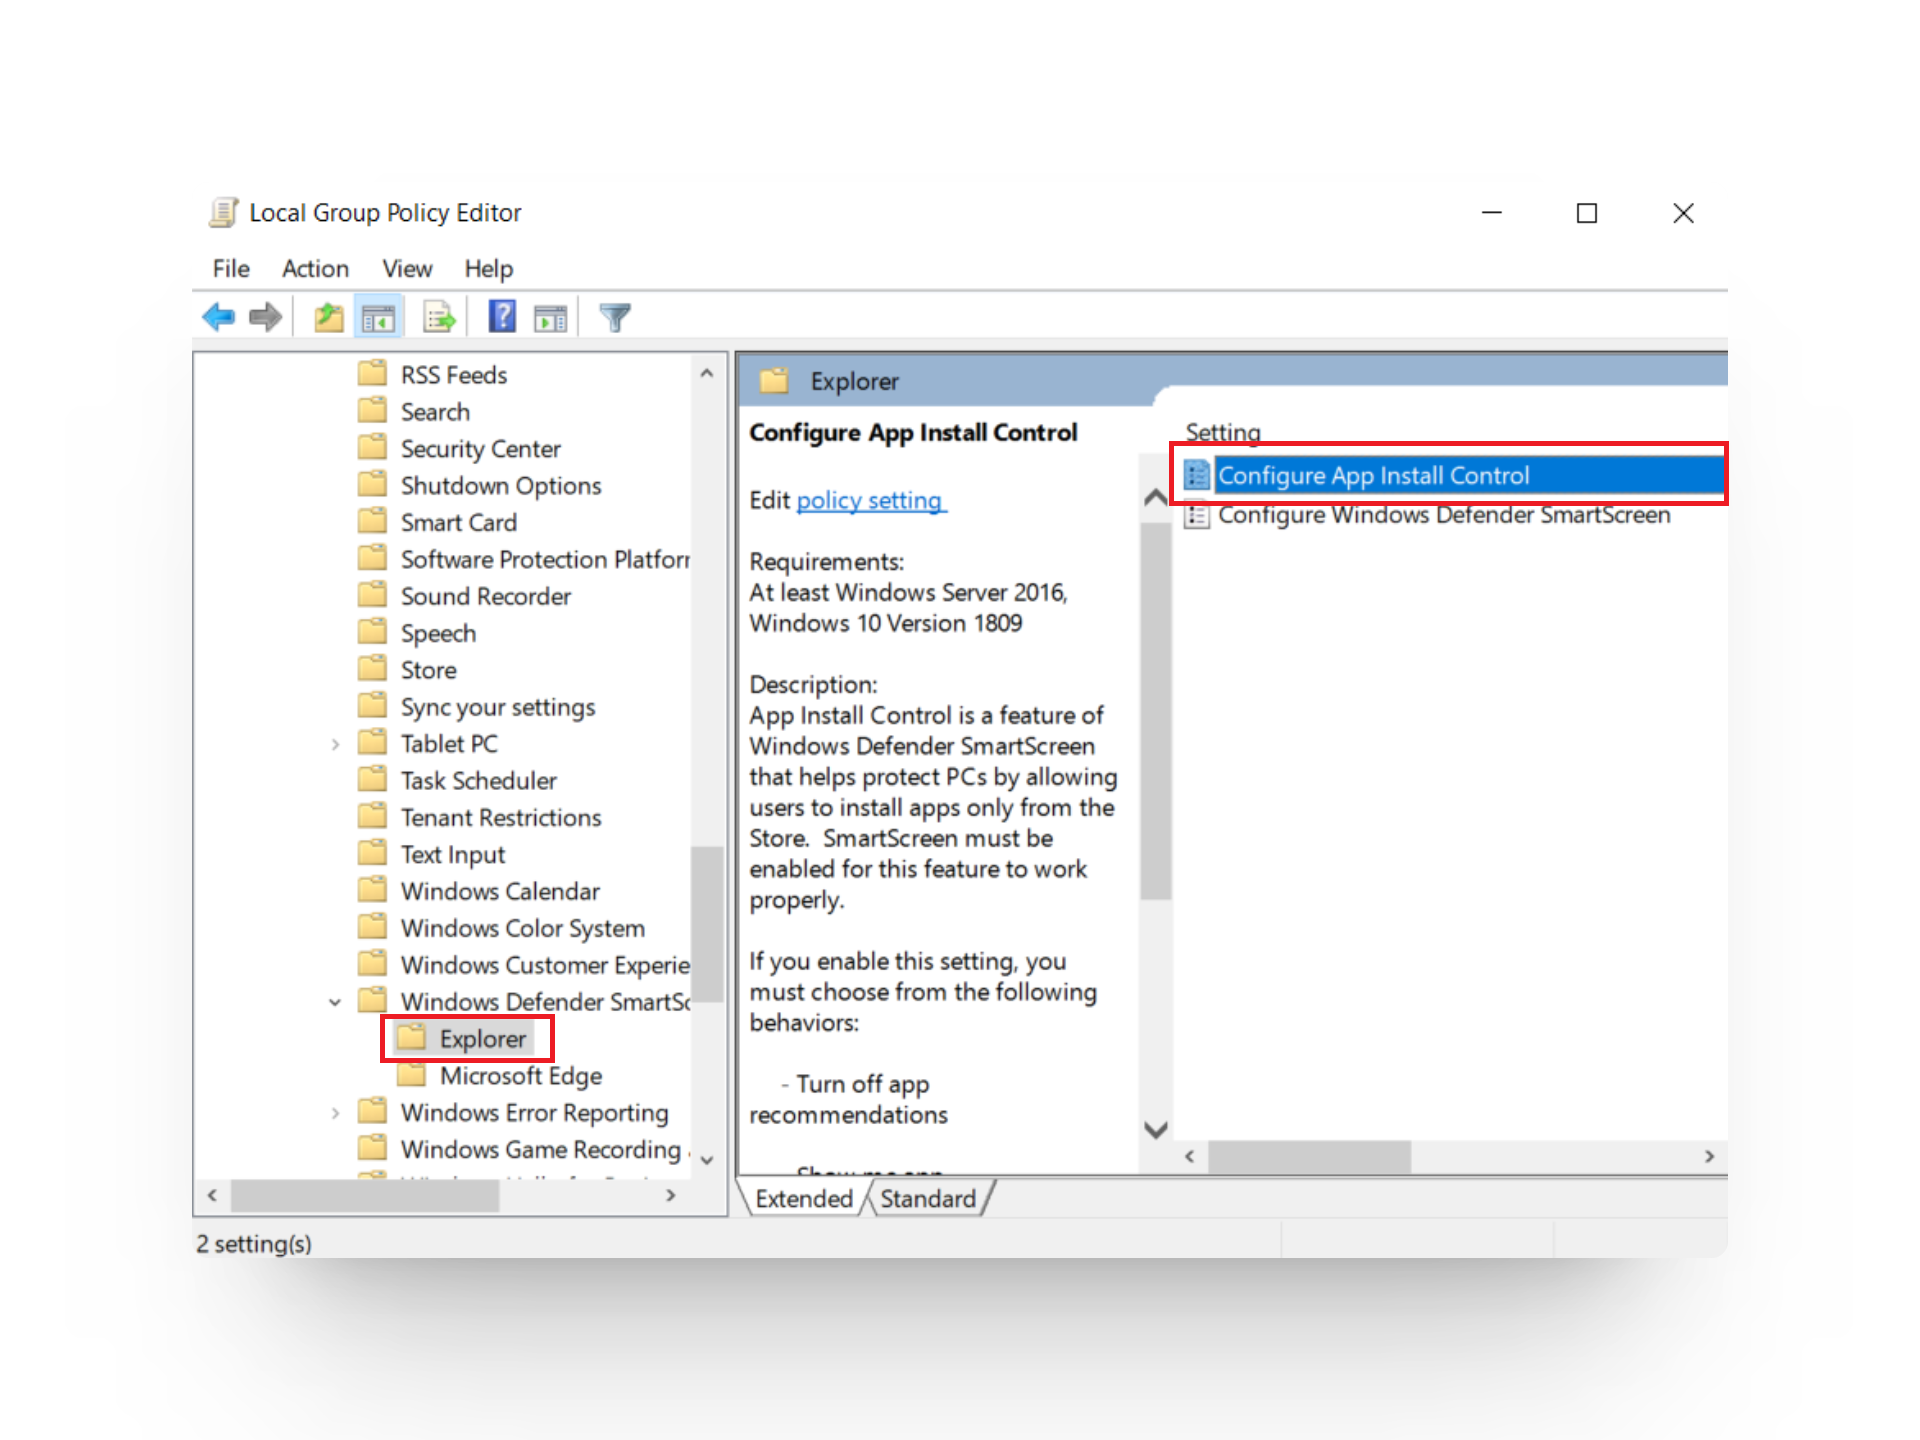Select the Microsoft Edge folder
Viewport: 1920px width, 1440px height.
click(519, 1075)
